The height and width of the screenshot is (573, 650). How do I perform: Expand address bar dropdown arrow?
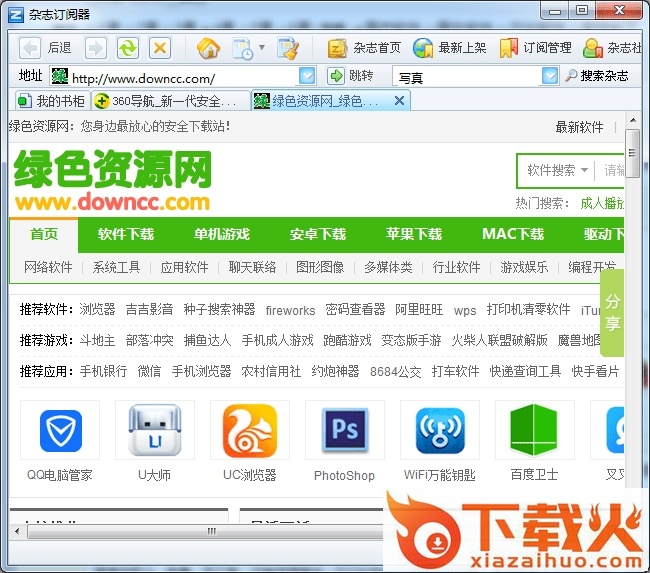coord(307,76)
